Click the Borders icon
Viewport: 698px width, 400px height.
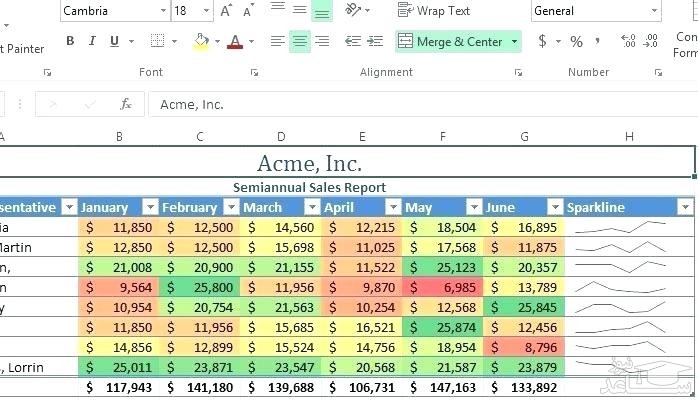[157, 41]
